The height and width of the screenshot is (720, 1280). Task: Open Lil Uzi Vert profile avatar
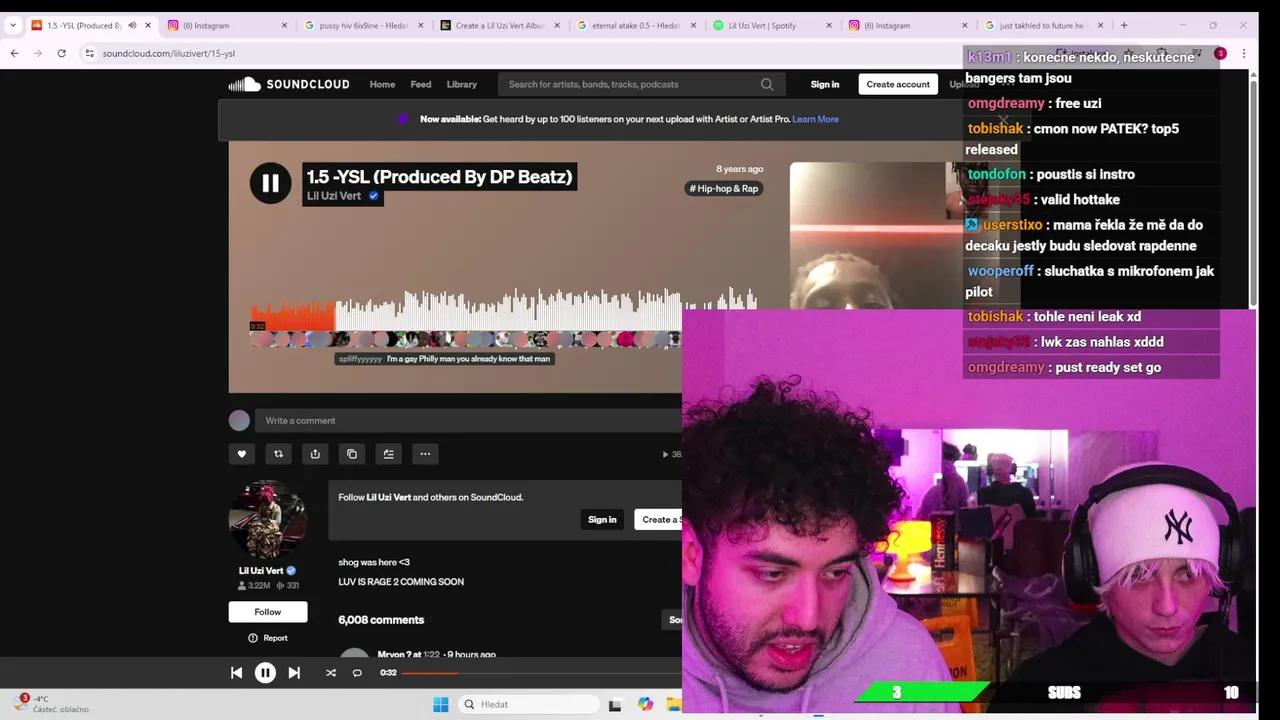tap(267, 519)
